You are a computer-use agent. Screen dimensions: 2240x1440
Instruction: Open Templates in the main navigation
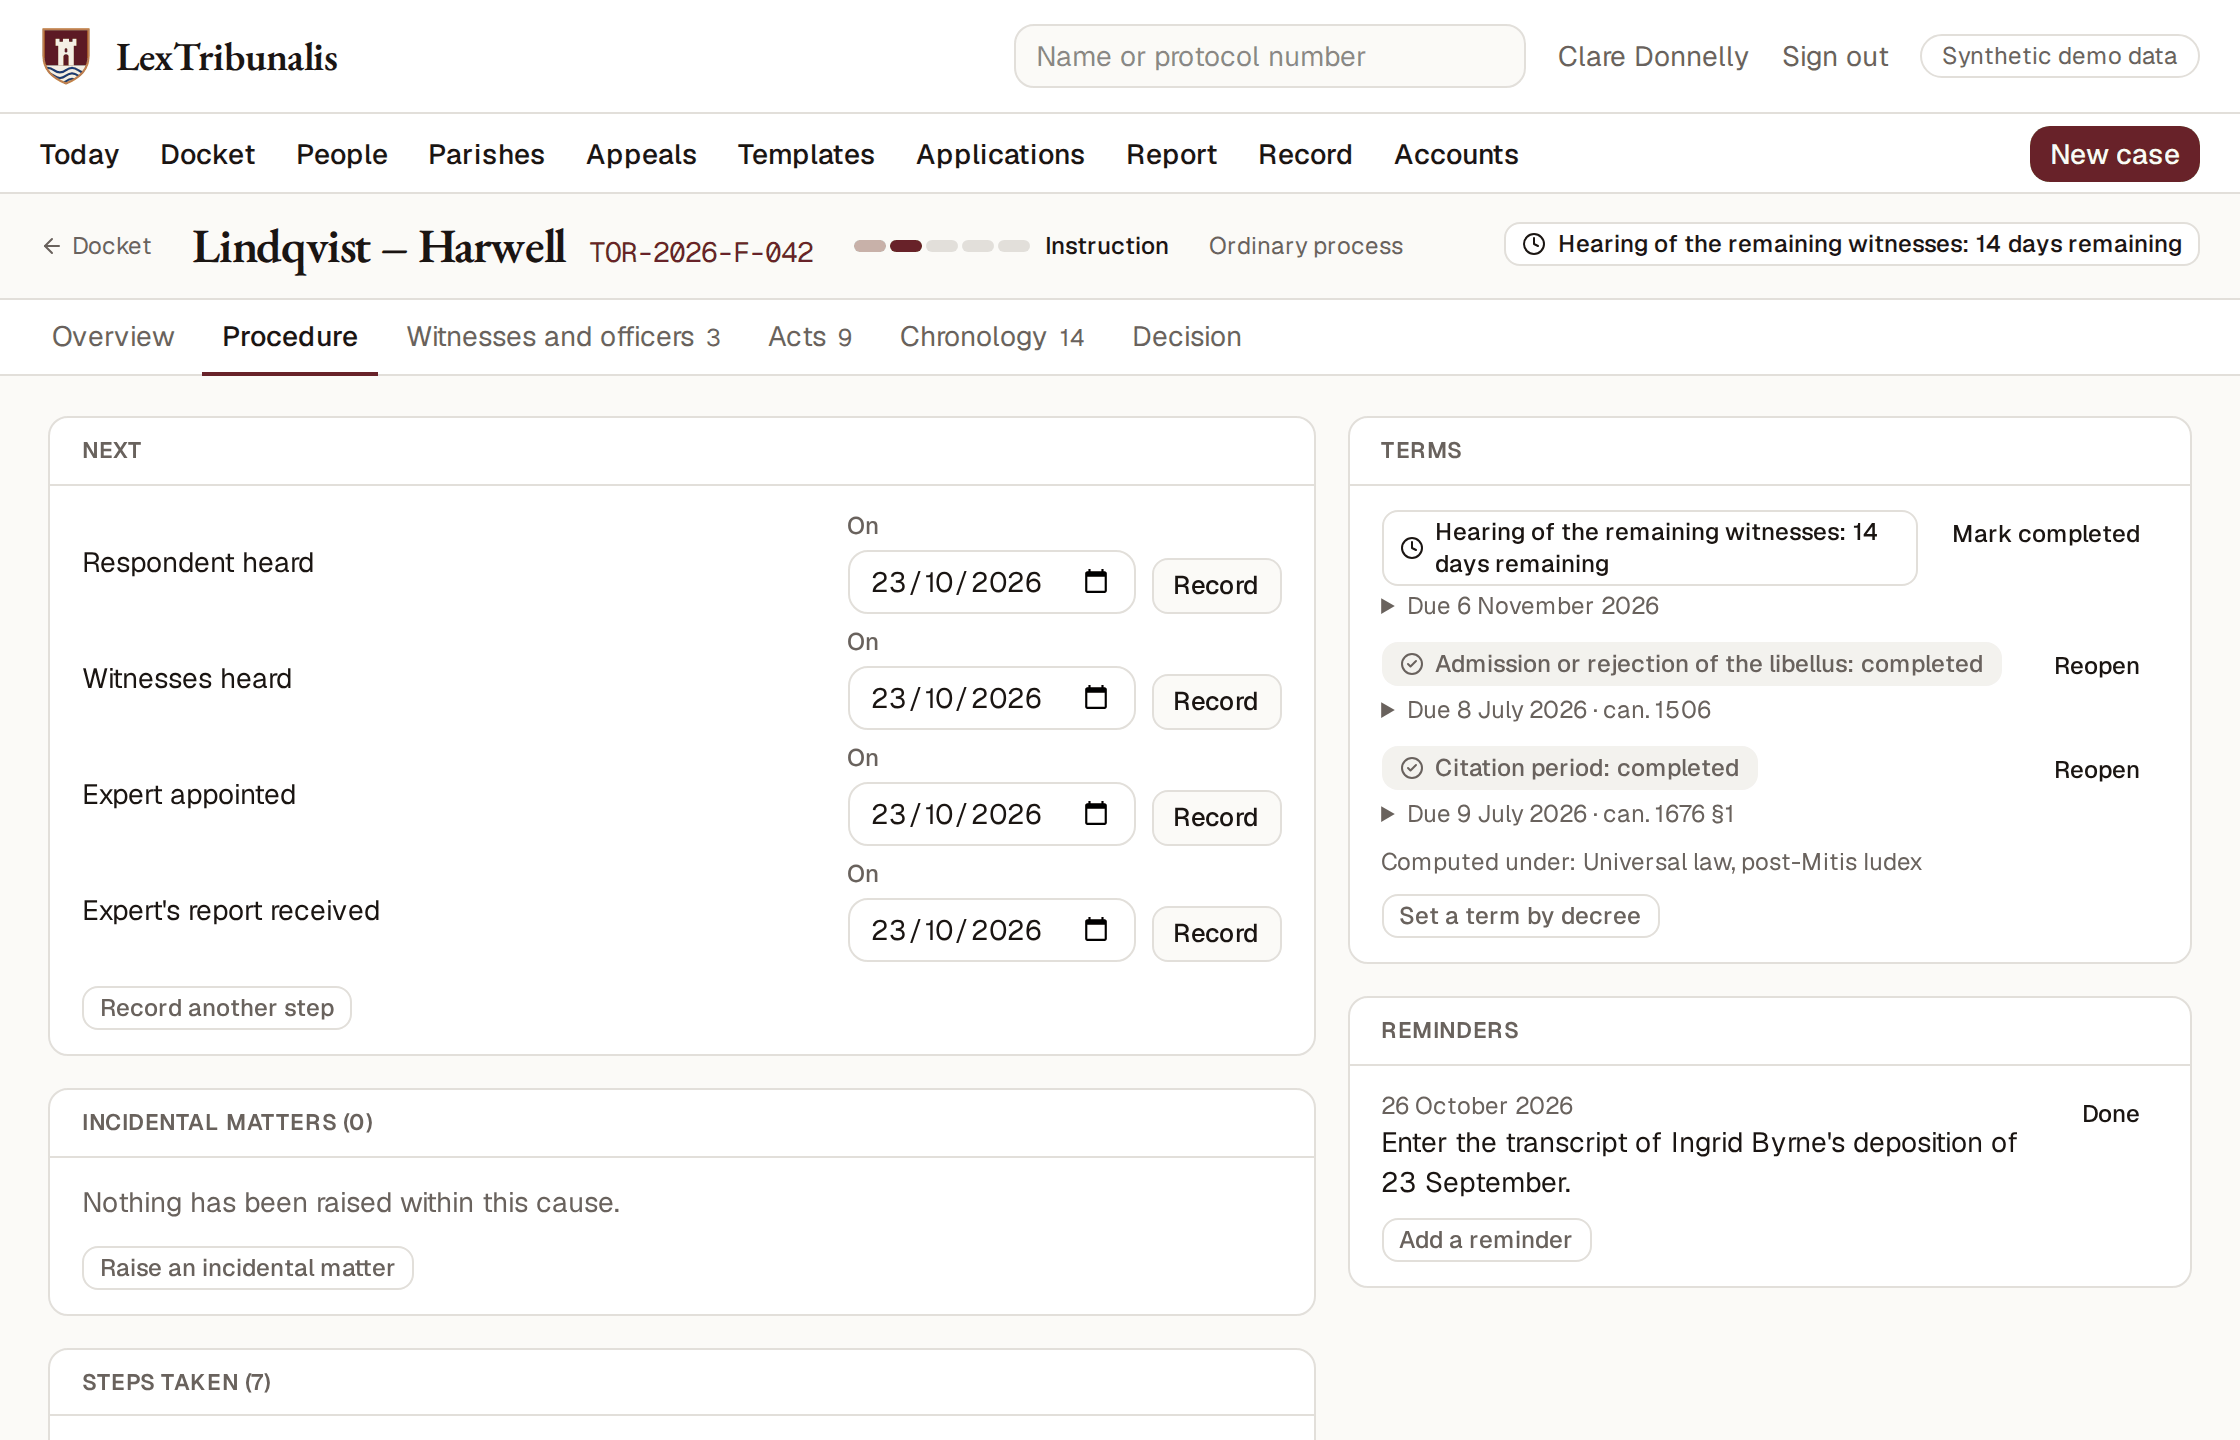(x=806, y=155)
